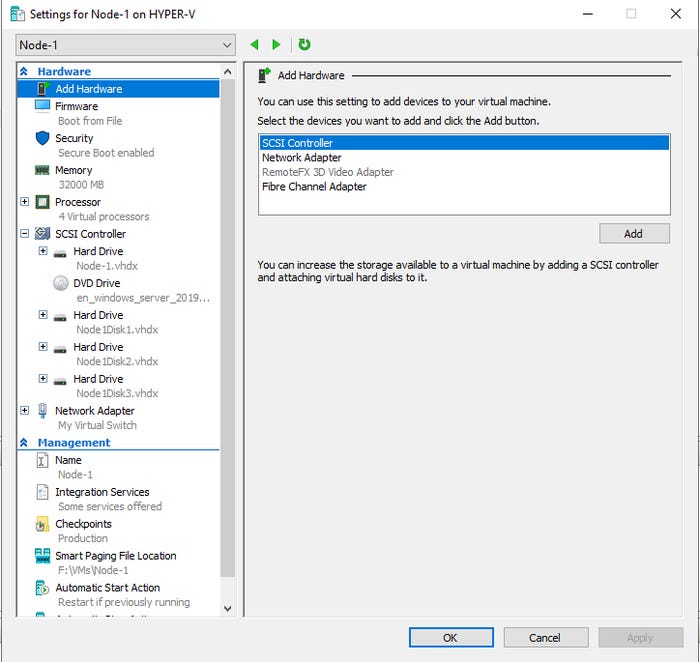Select Network Adapter in device list
The width and height of the screenshot is (700, 662).
pyautogui.click(x=302, y=158)
